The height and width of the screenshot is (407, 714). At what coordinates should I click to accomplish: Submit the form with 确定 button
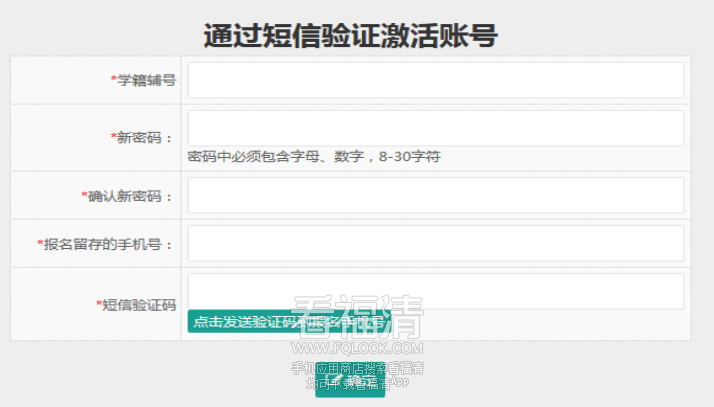tap(350, 382)
